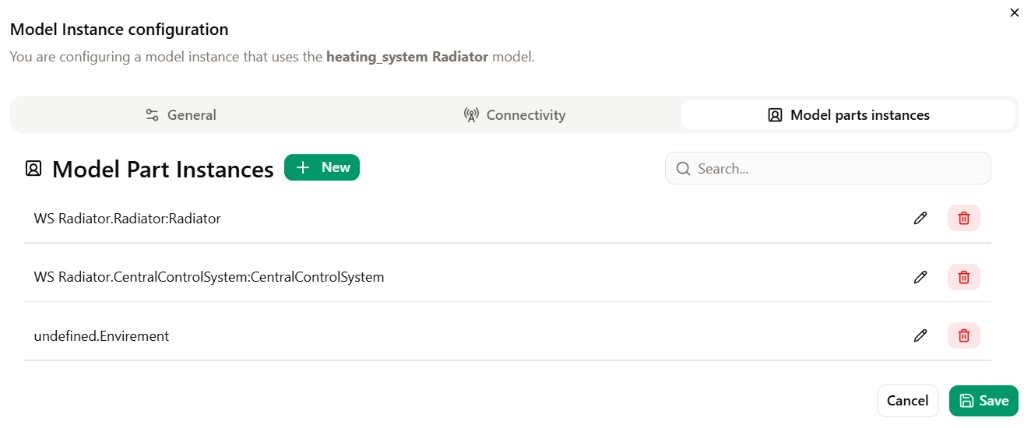Screen dimensions: 1024x428
Task: Switch to the General tab
Action: [x=180, y=115]
